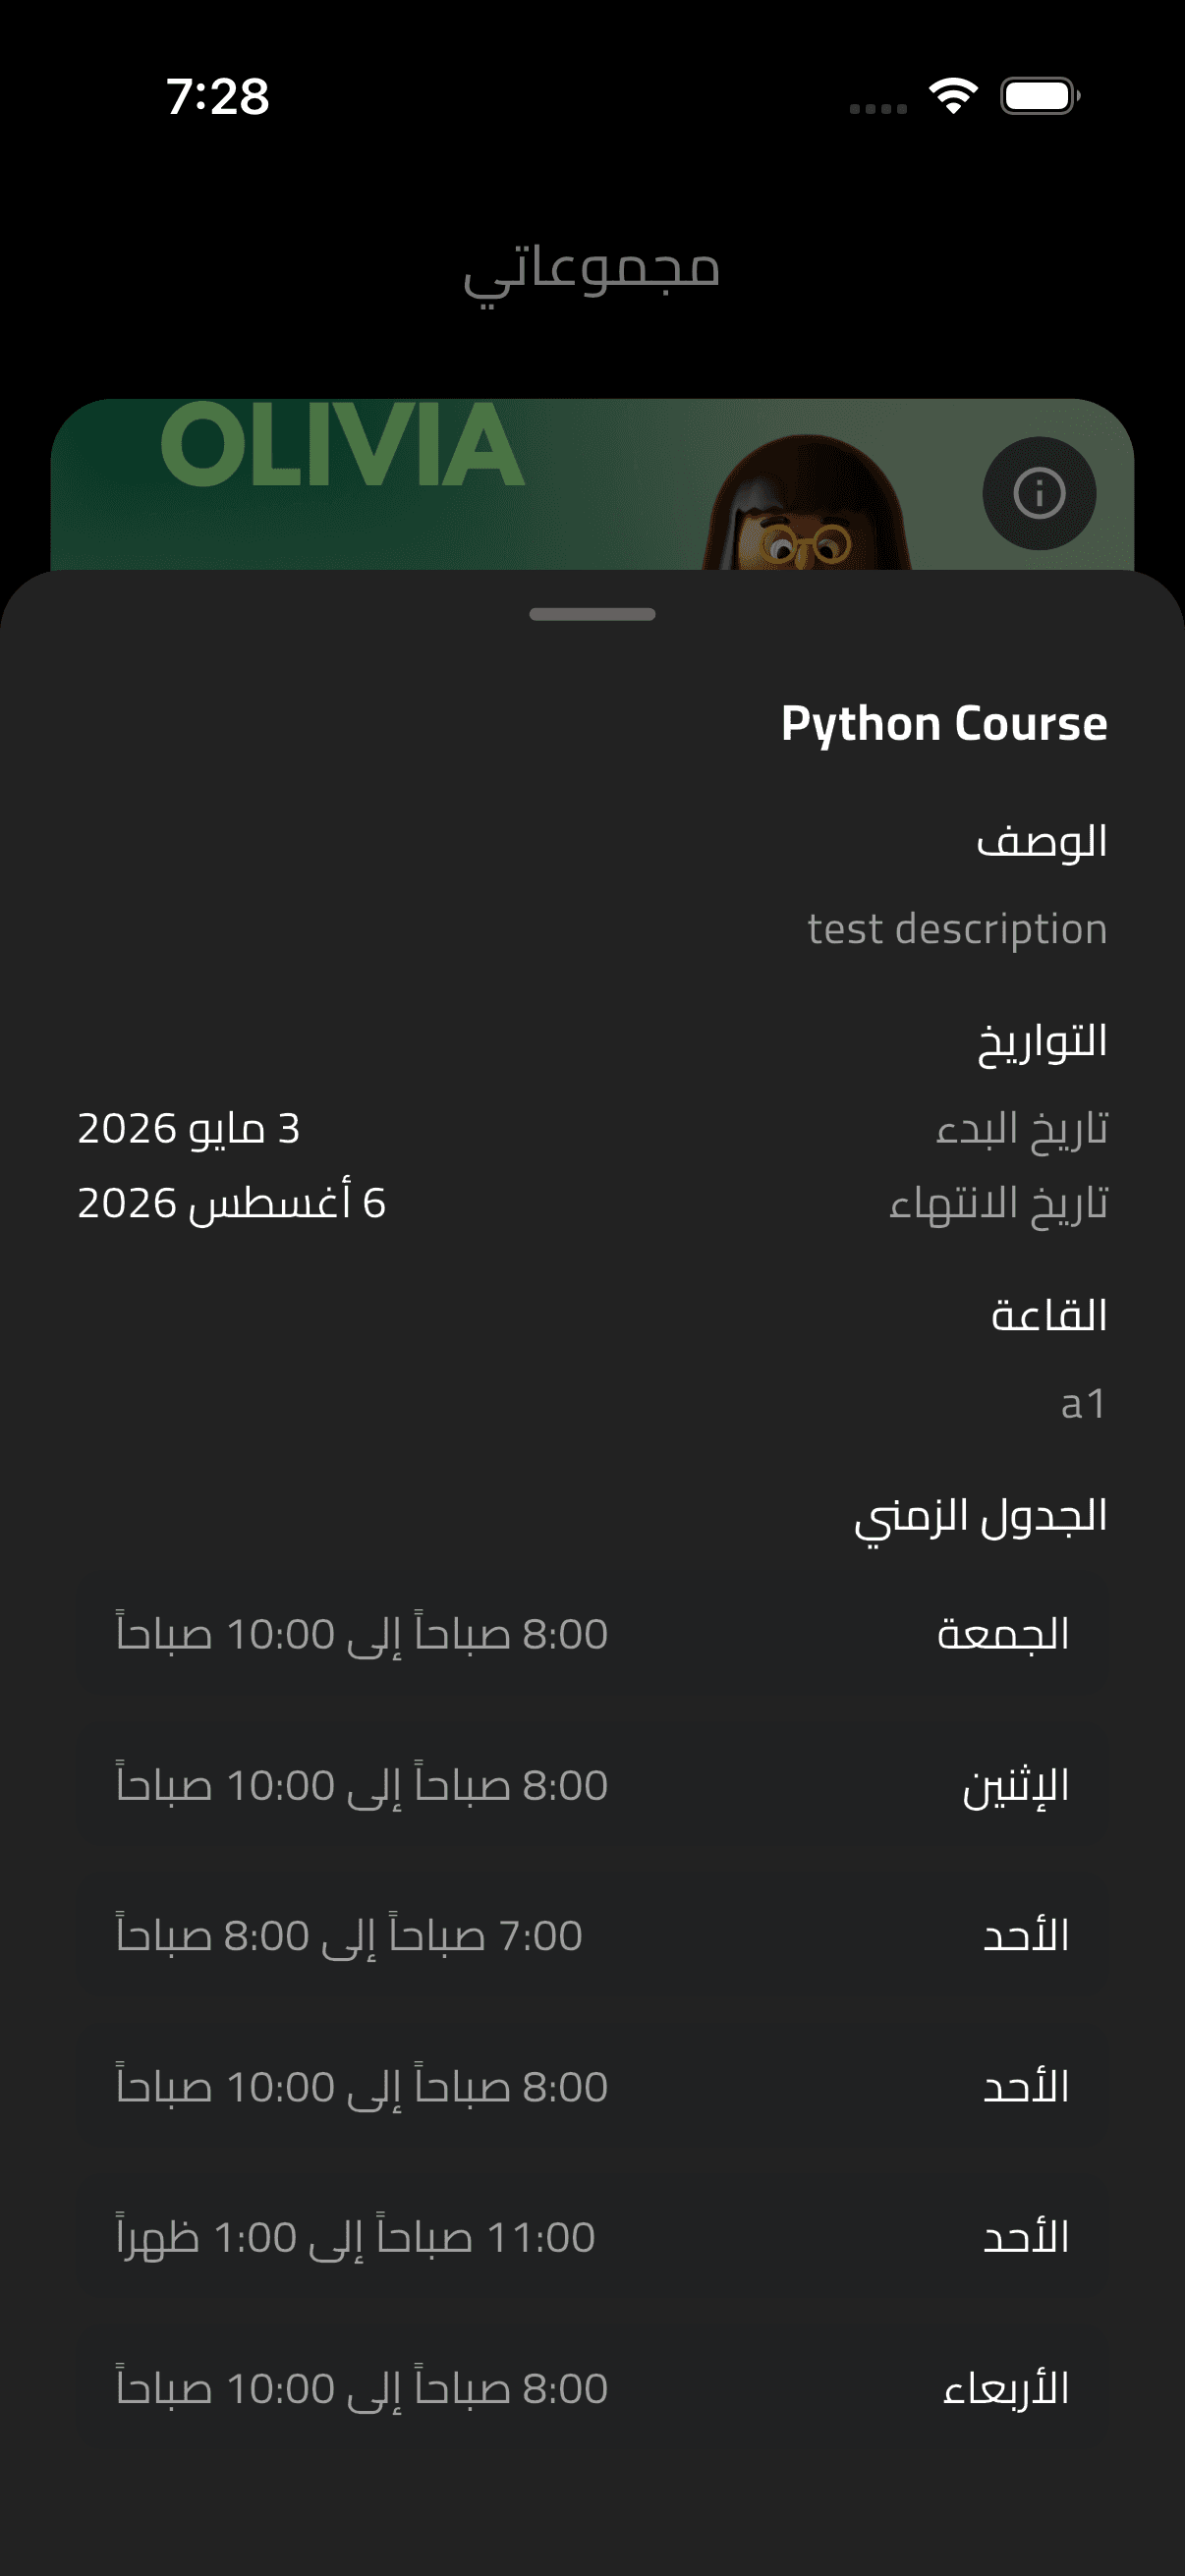Tap the end date 6 أغسطس 2026

coord(231,1203)
